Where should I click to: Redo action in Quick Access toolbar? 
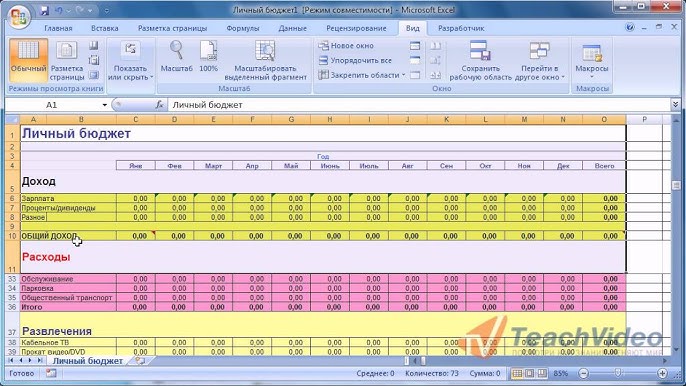[x=79, y=10]
